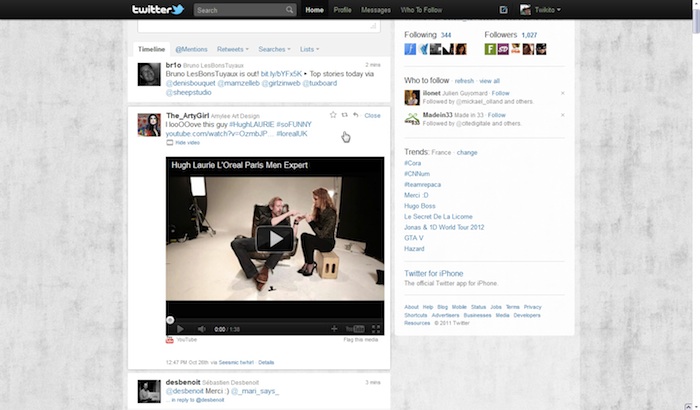Image resolution: width=700 pixels, height=410 pixels.
Task: Open Messages in the top navigation
Action: 376,10
